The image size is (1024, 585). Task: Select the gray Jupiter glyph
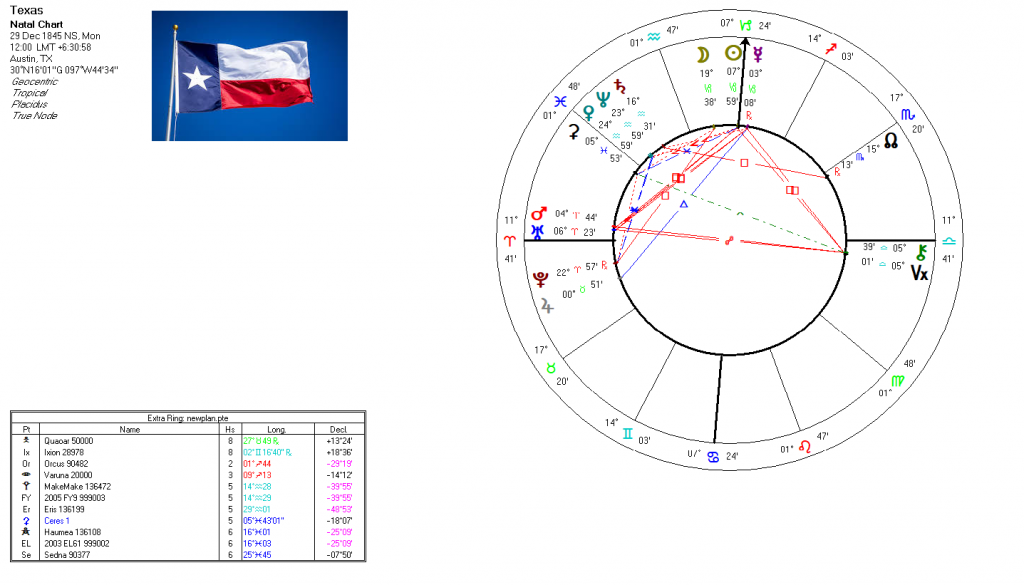pos(546,306)
